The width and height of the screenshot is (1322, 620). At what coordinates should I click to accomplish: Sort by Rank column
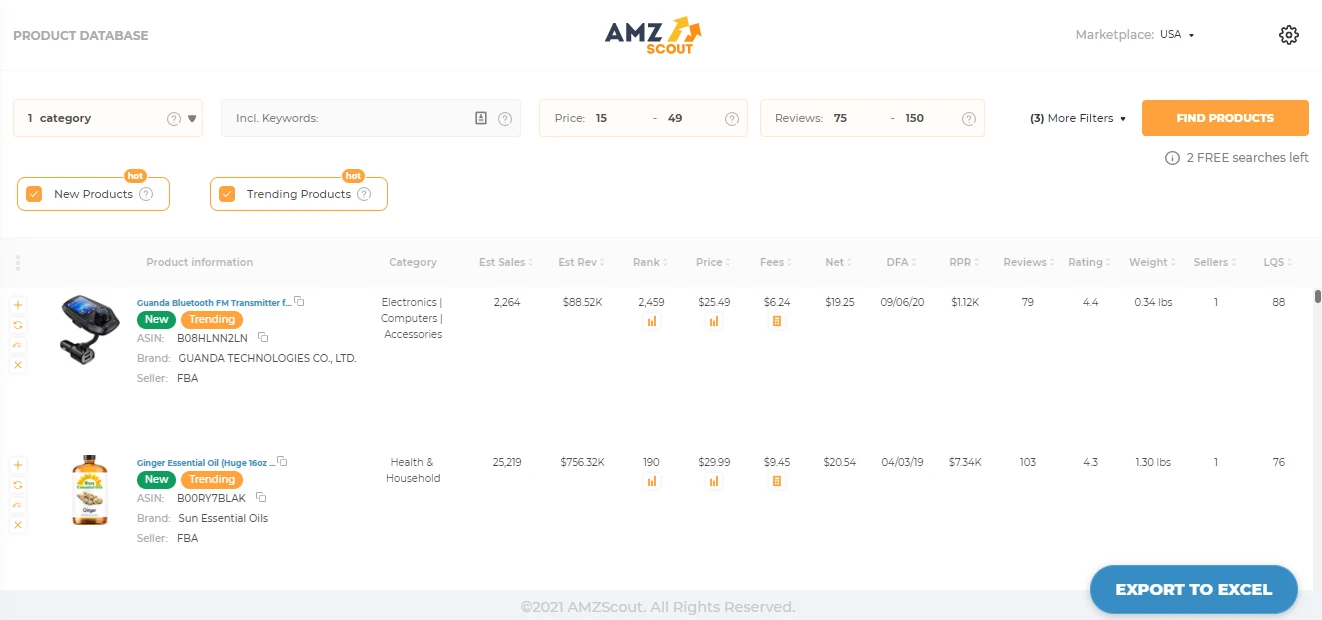point(651,262)
